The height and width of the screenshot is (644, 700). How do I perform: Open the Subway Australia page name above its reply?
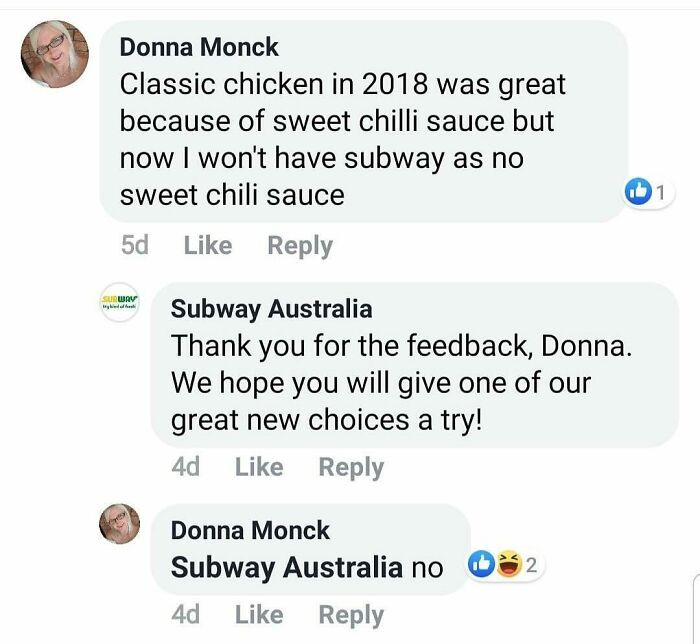pos(271,309)
